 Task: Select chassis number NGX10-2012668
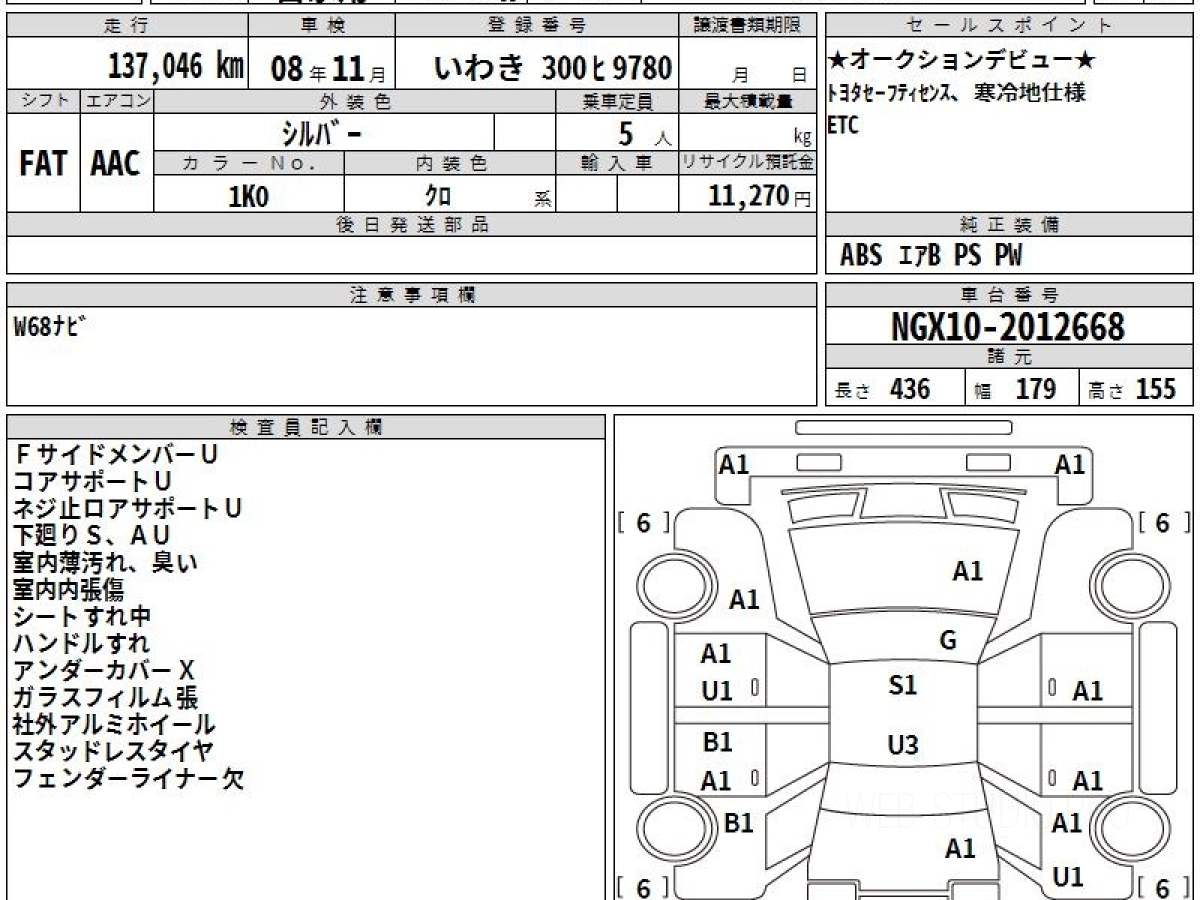point(1008,326)
